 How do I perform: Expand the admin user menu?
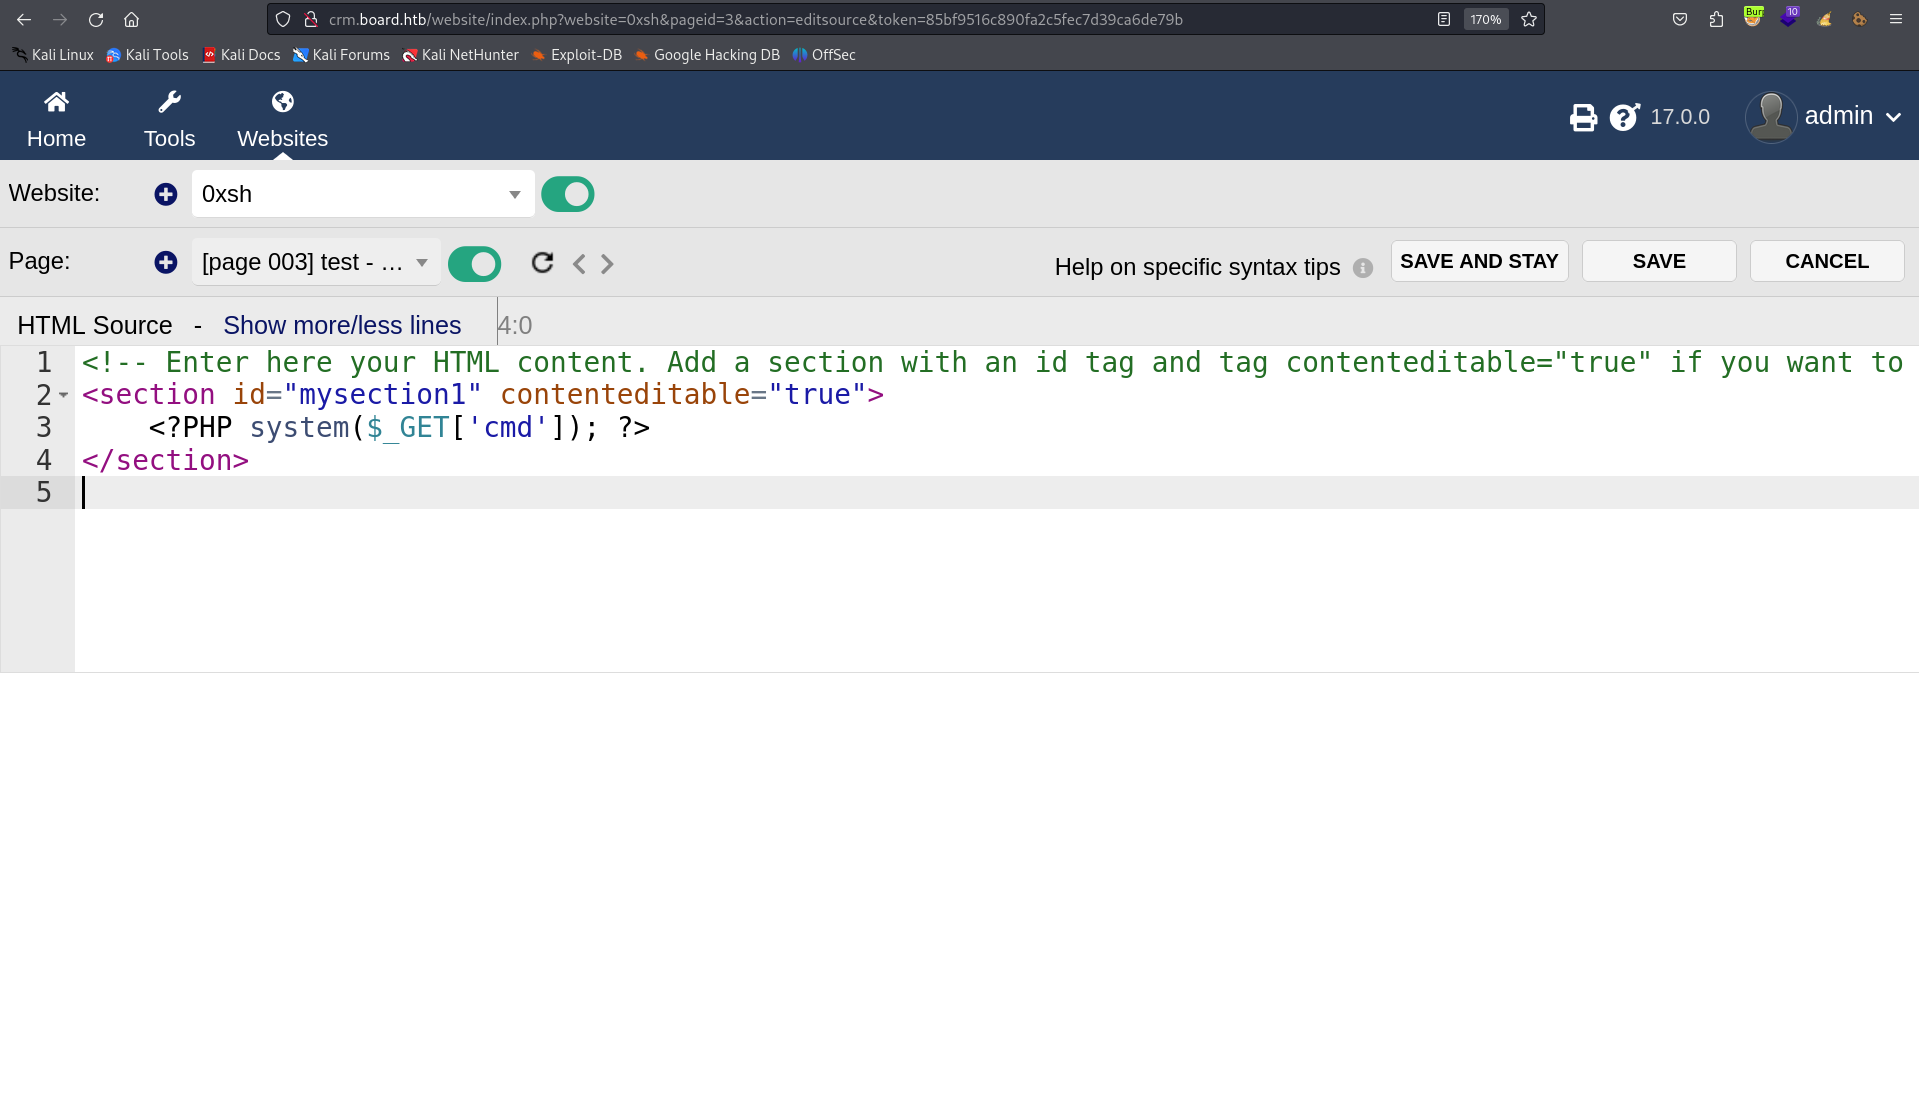click(1893, 117)
